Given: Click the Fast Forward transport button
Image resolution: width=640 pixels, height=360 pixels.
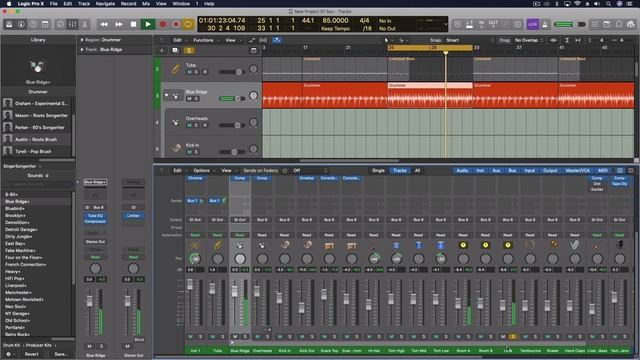Looking at the screenshot, I should coord(119,24).
